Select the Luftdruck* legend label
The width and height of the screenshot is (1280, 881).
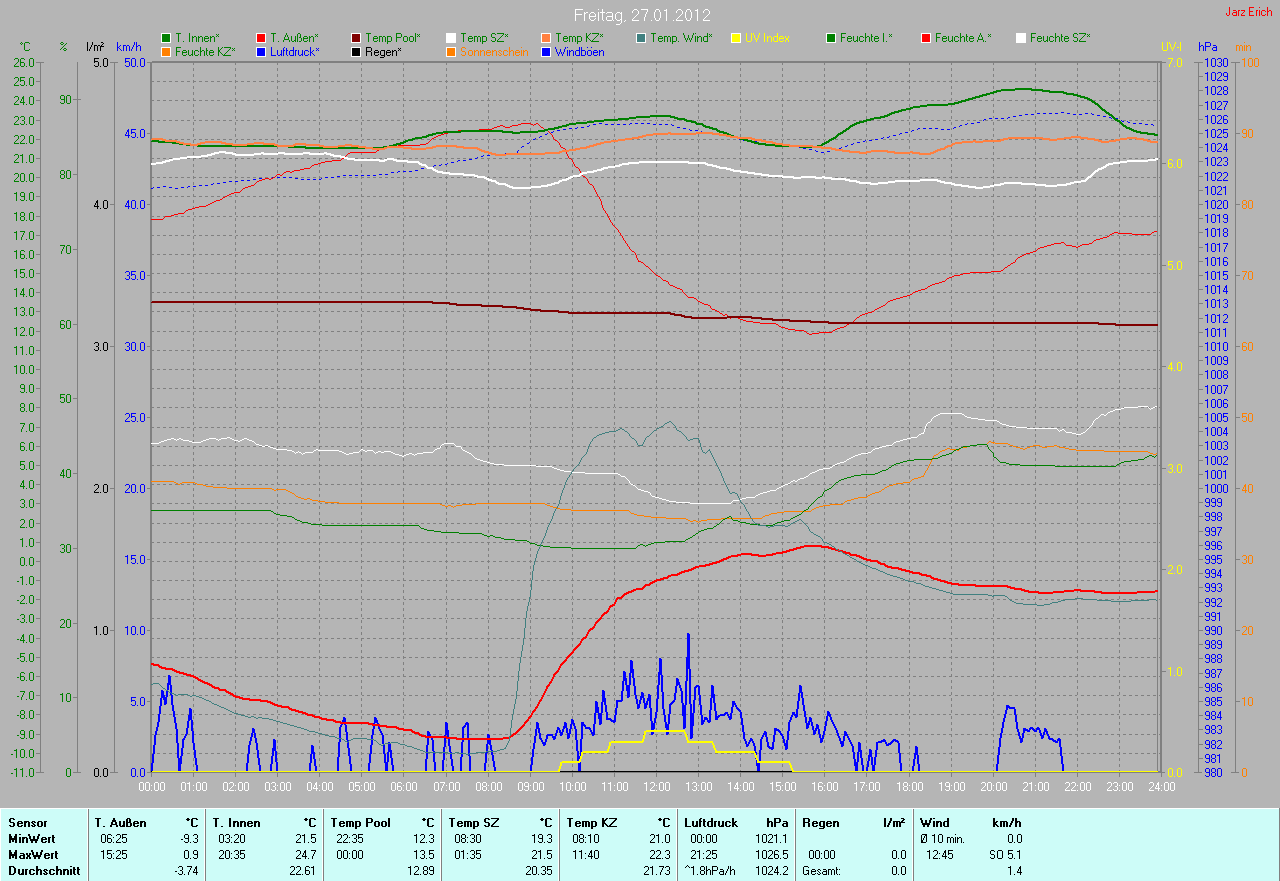295,51
